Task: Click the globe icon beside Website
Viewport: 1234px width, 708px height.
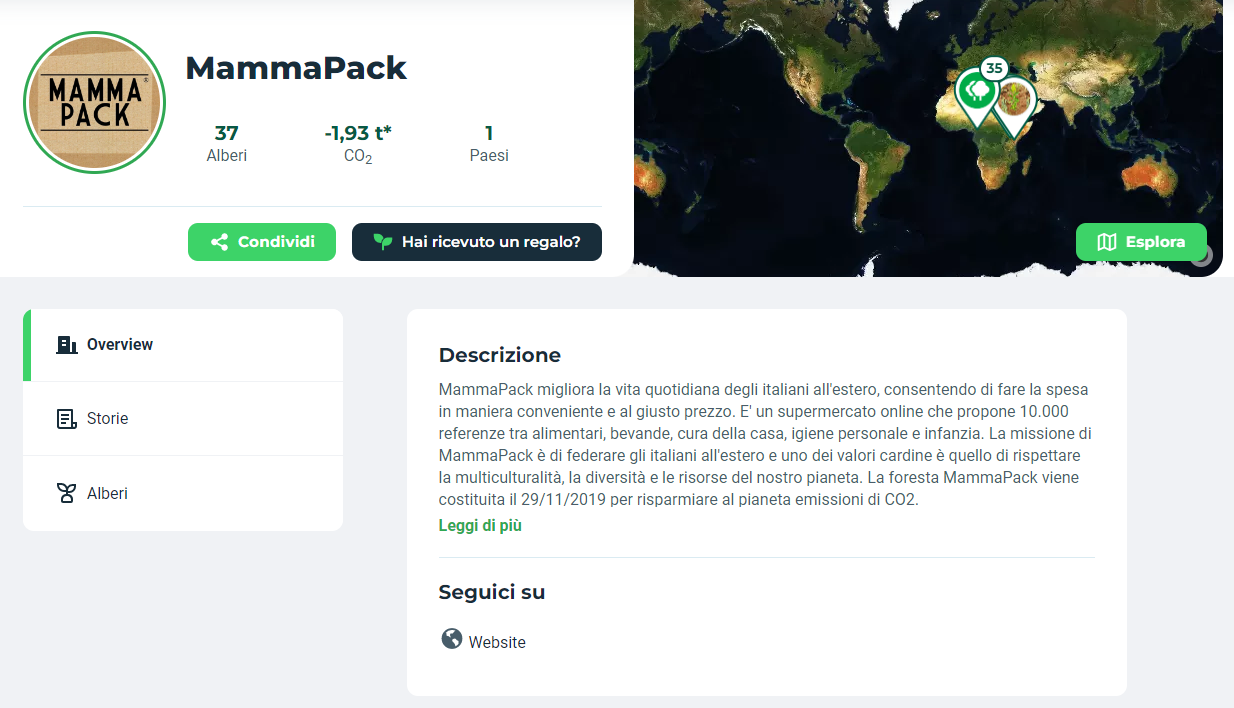Action: click(x=452, y=639)
